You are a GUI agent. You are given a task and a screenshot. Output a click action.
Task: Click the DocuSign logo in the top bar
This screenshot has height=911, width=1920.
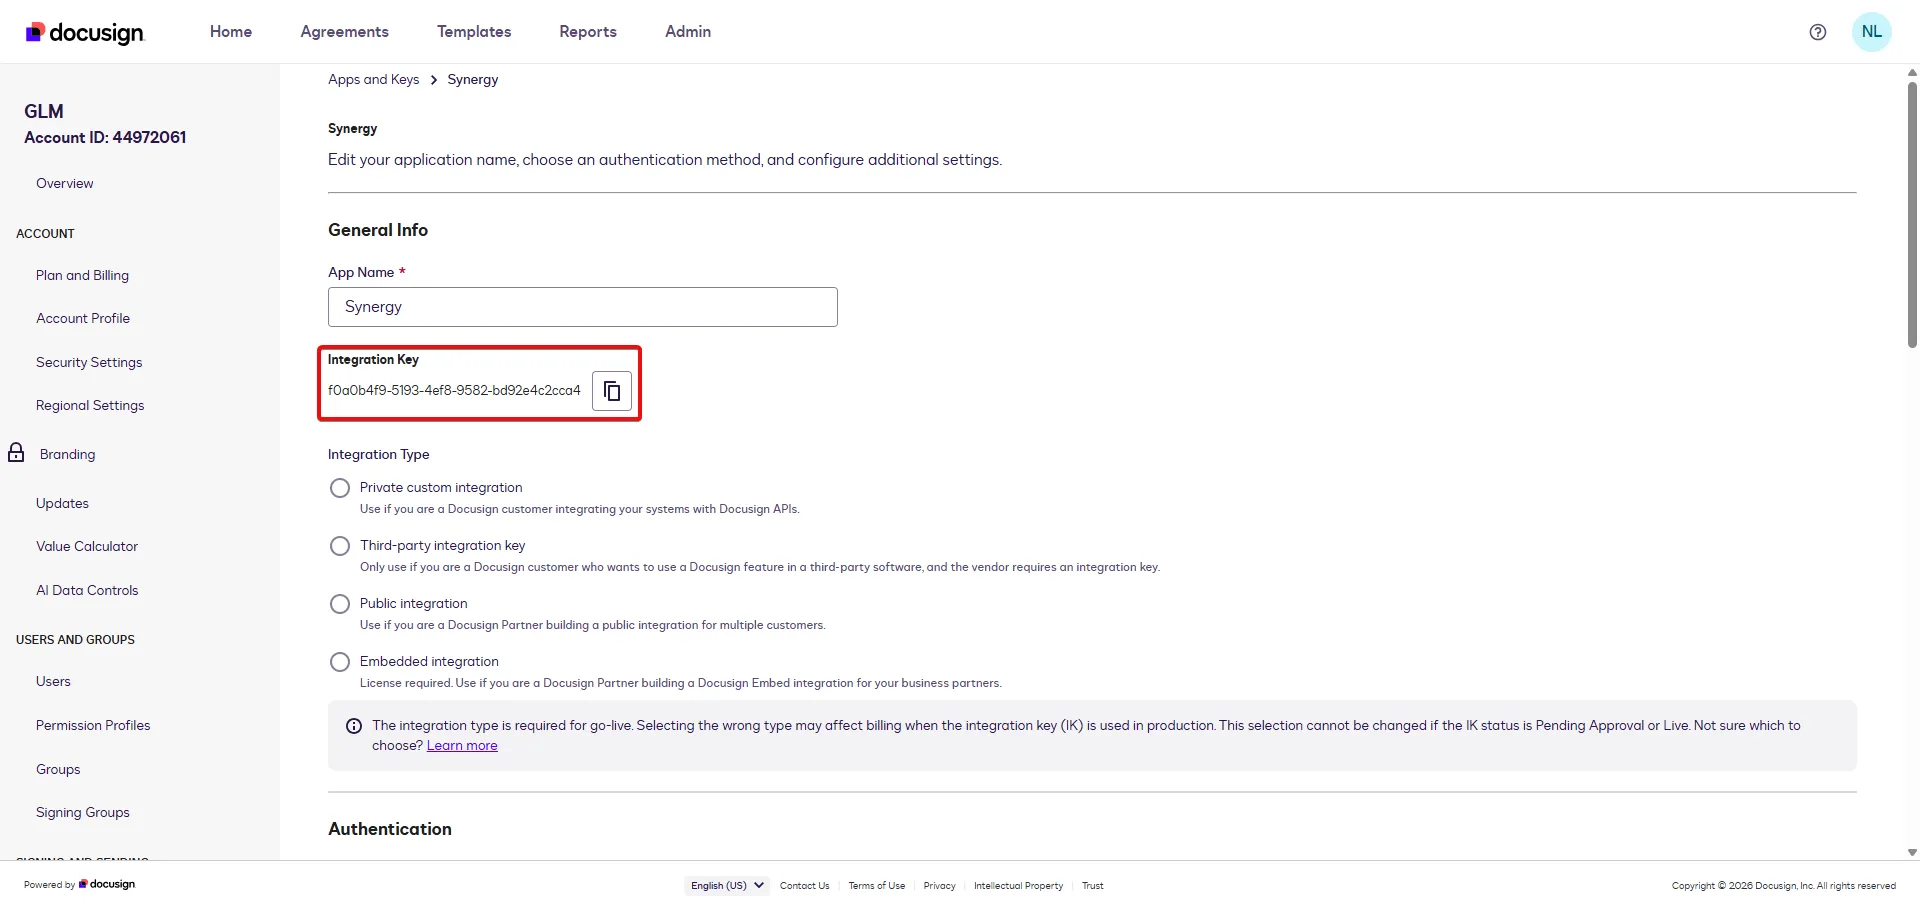click(x=84, y=32)
